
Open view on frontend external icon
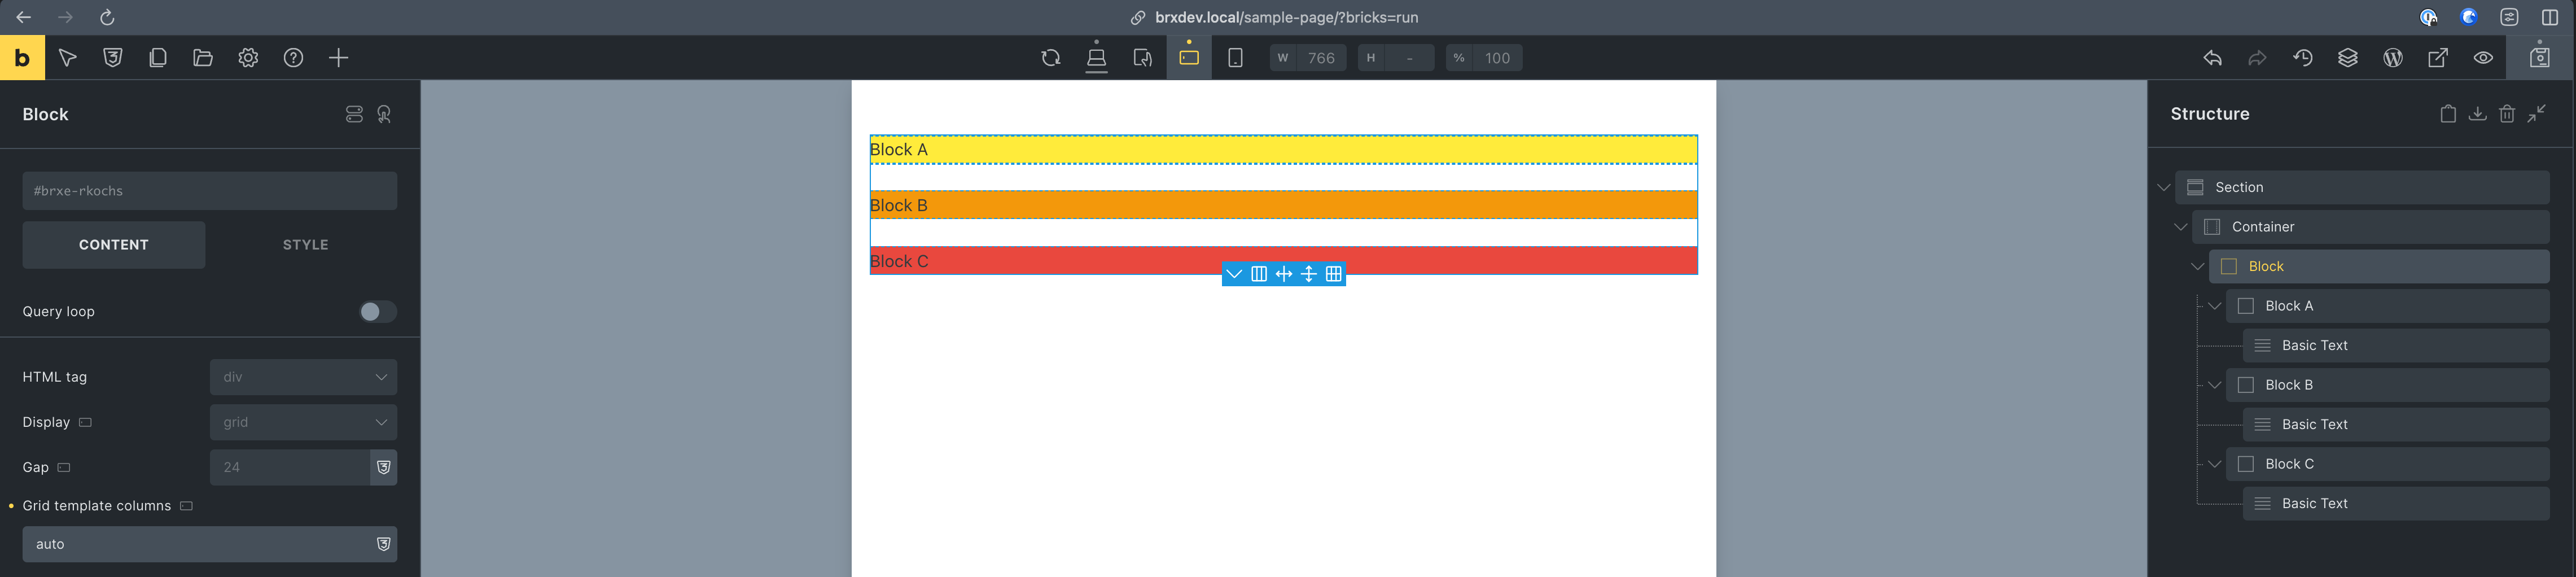[x=2438, y=58]
